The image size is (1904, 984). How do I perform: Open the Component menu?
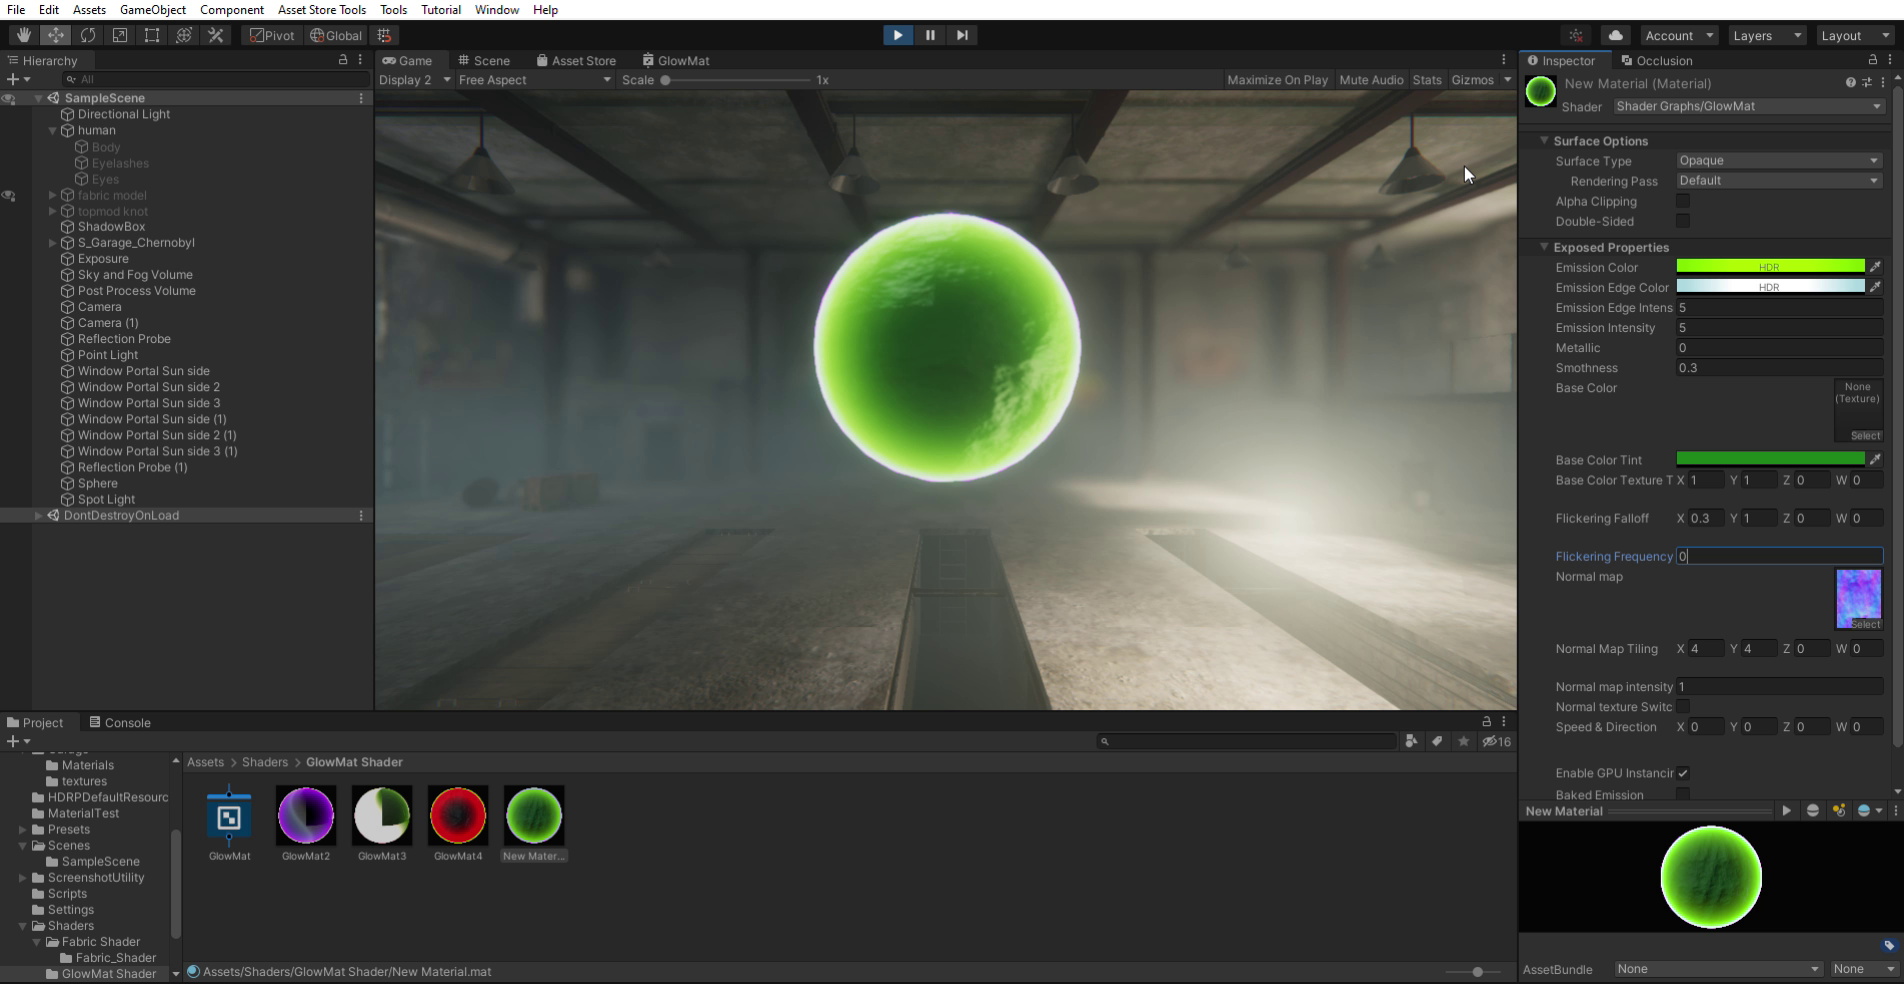231,9
